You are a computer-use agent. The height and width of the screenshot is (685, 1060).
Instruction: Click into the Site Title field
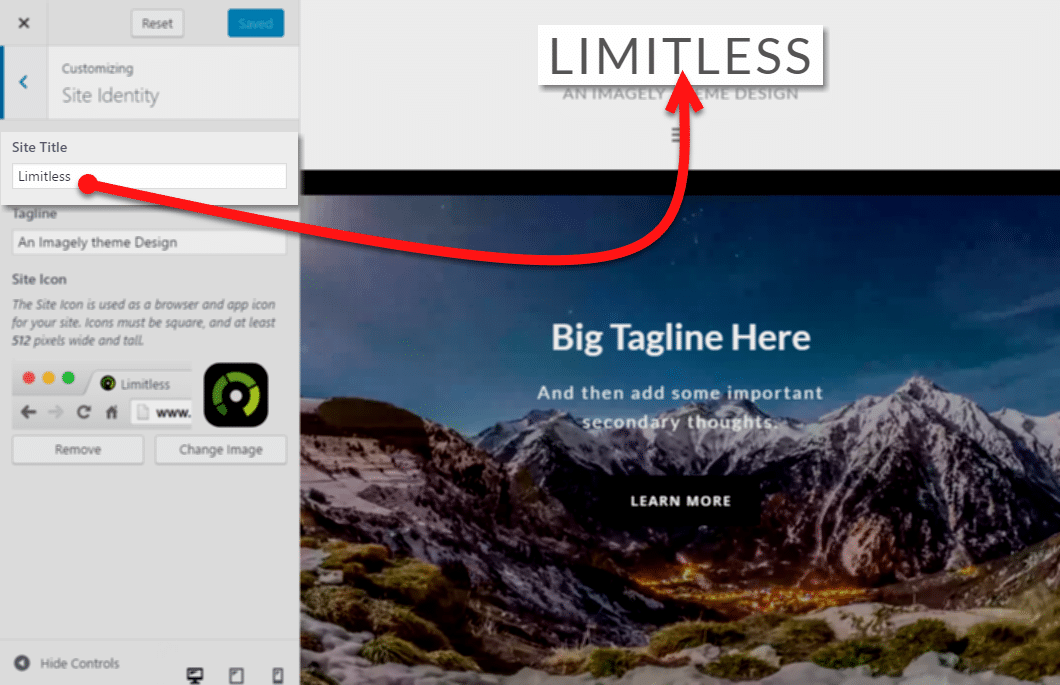tap(149, 176)
